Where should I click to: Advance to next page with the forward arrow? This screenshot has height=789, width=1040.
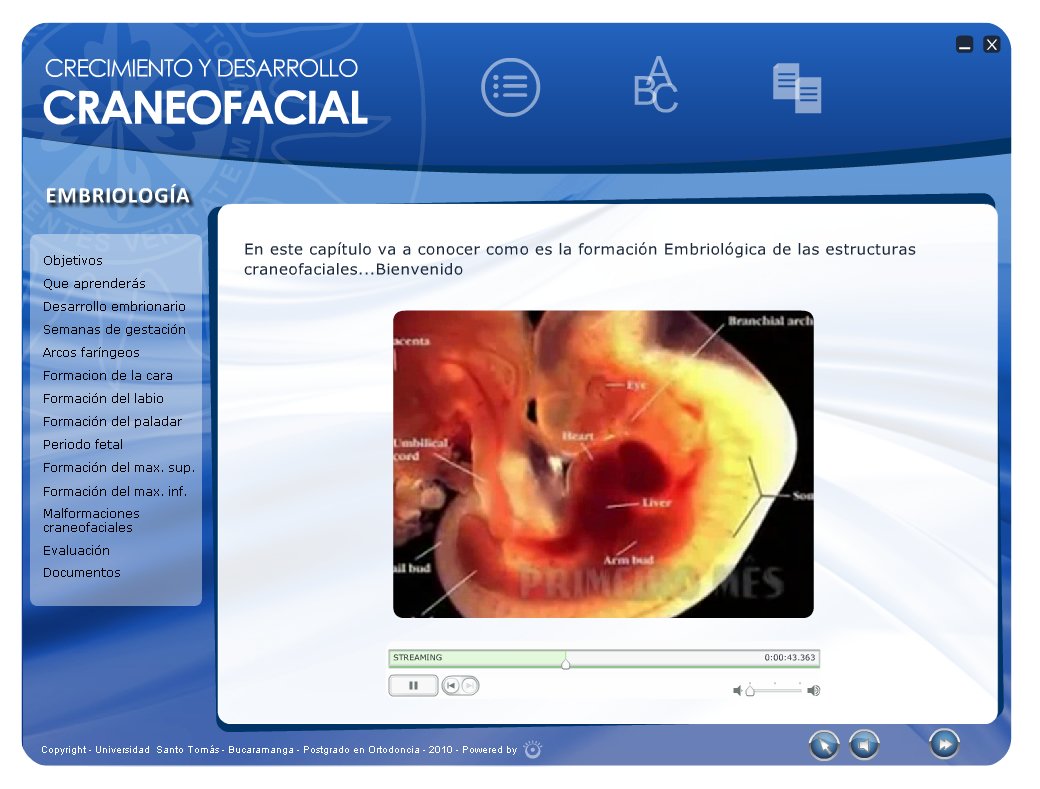point(943,744)
